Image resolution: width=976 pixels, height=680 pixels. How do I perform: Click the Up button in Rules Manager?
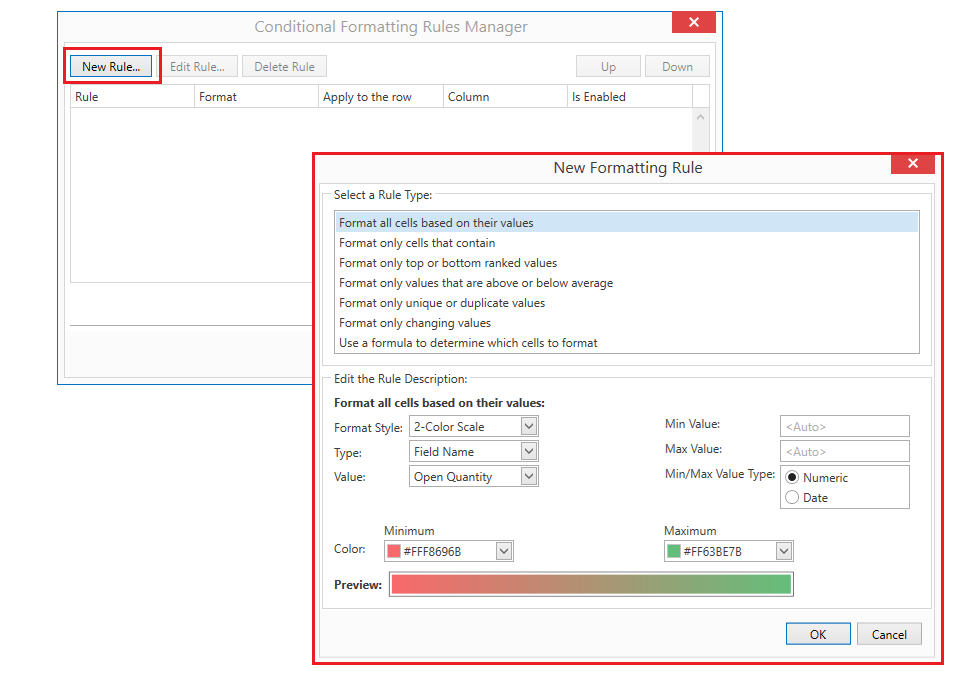click(x=608, y=67)
